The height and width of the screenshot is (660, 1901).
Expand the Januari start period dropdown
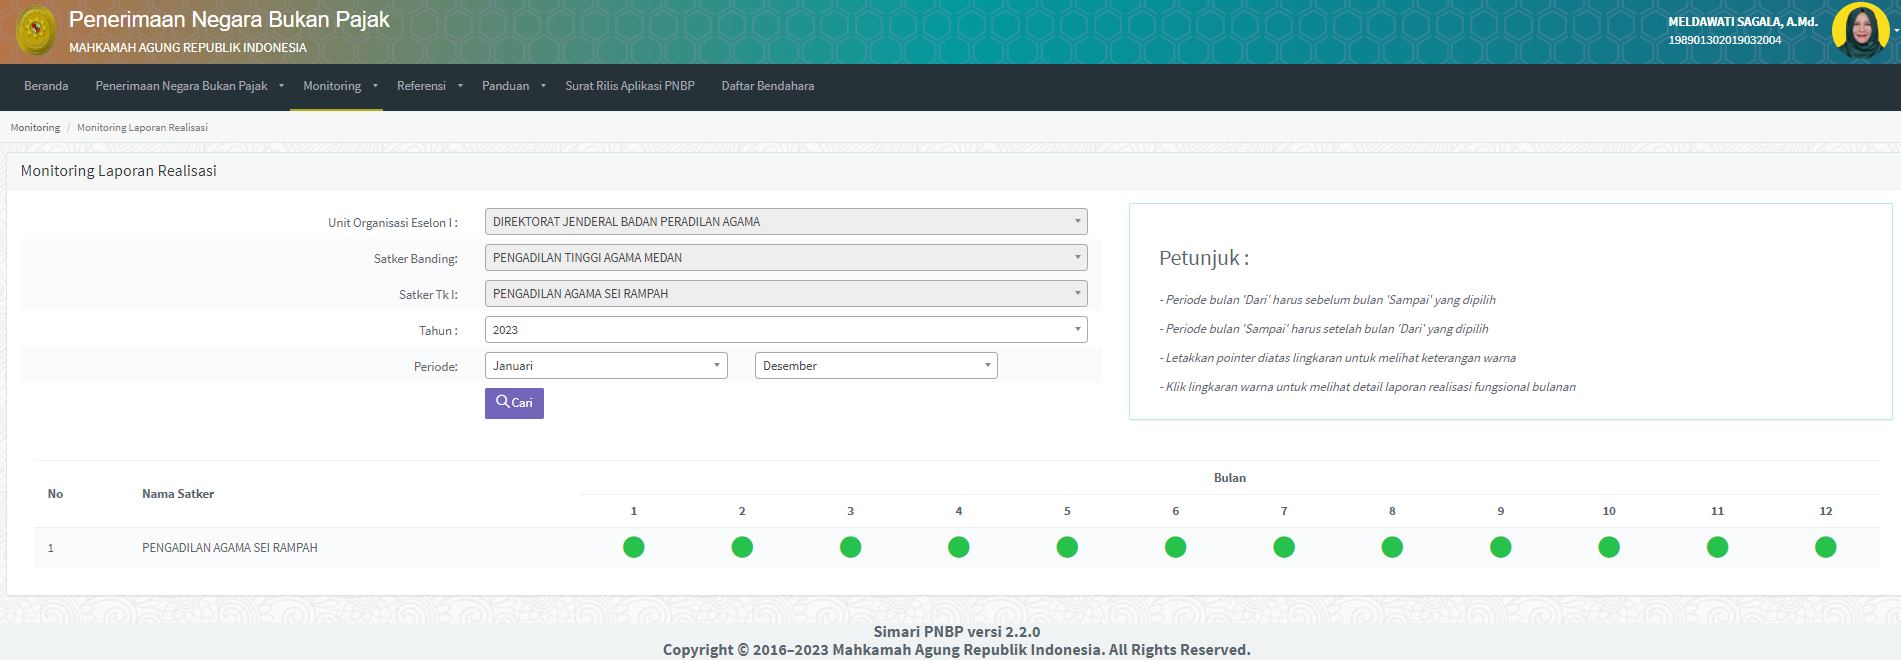[605, 366]
